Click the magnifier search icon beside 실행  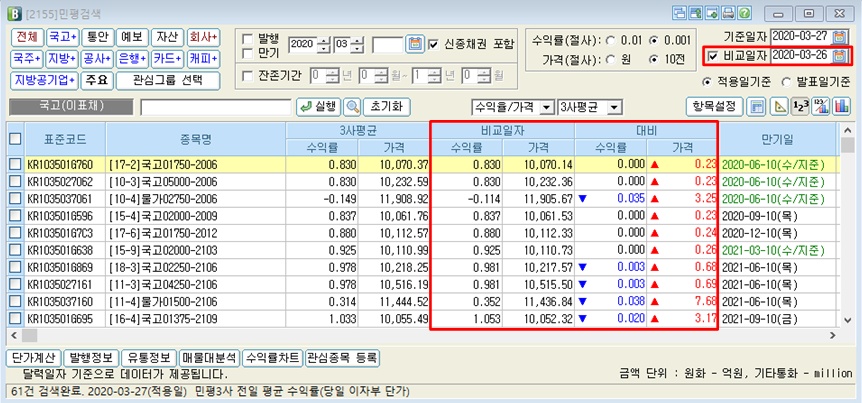[x=353, y=106]
